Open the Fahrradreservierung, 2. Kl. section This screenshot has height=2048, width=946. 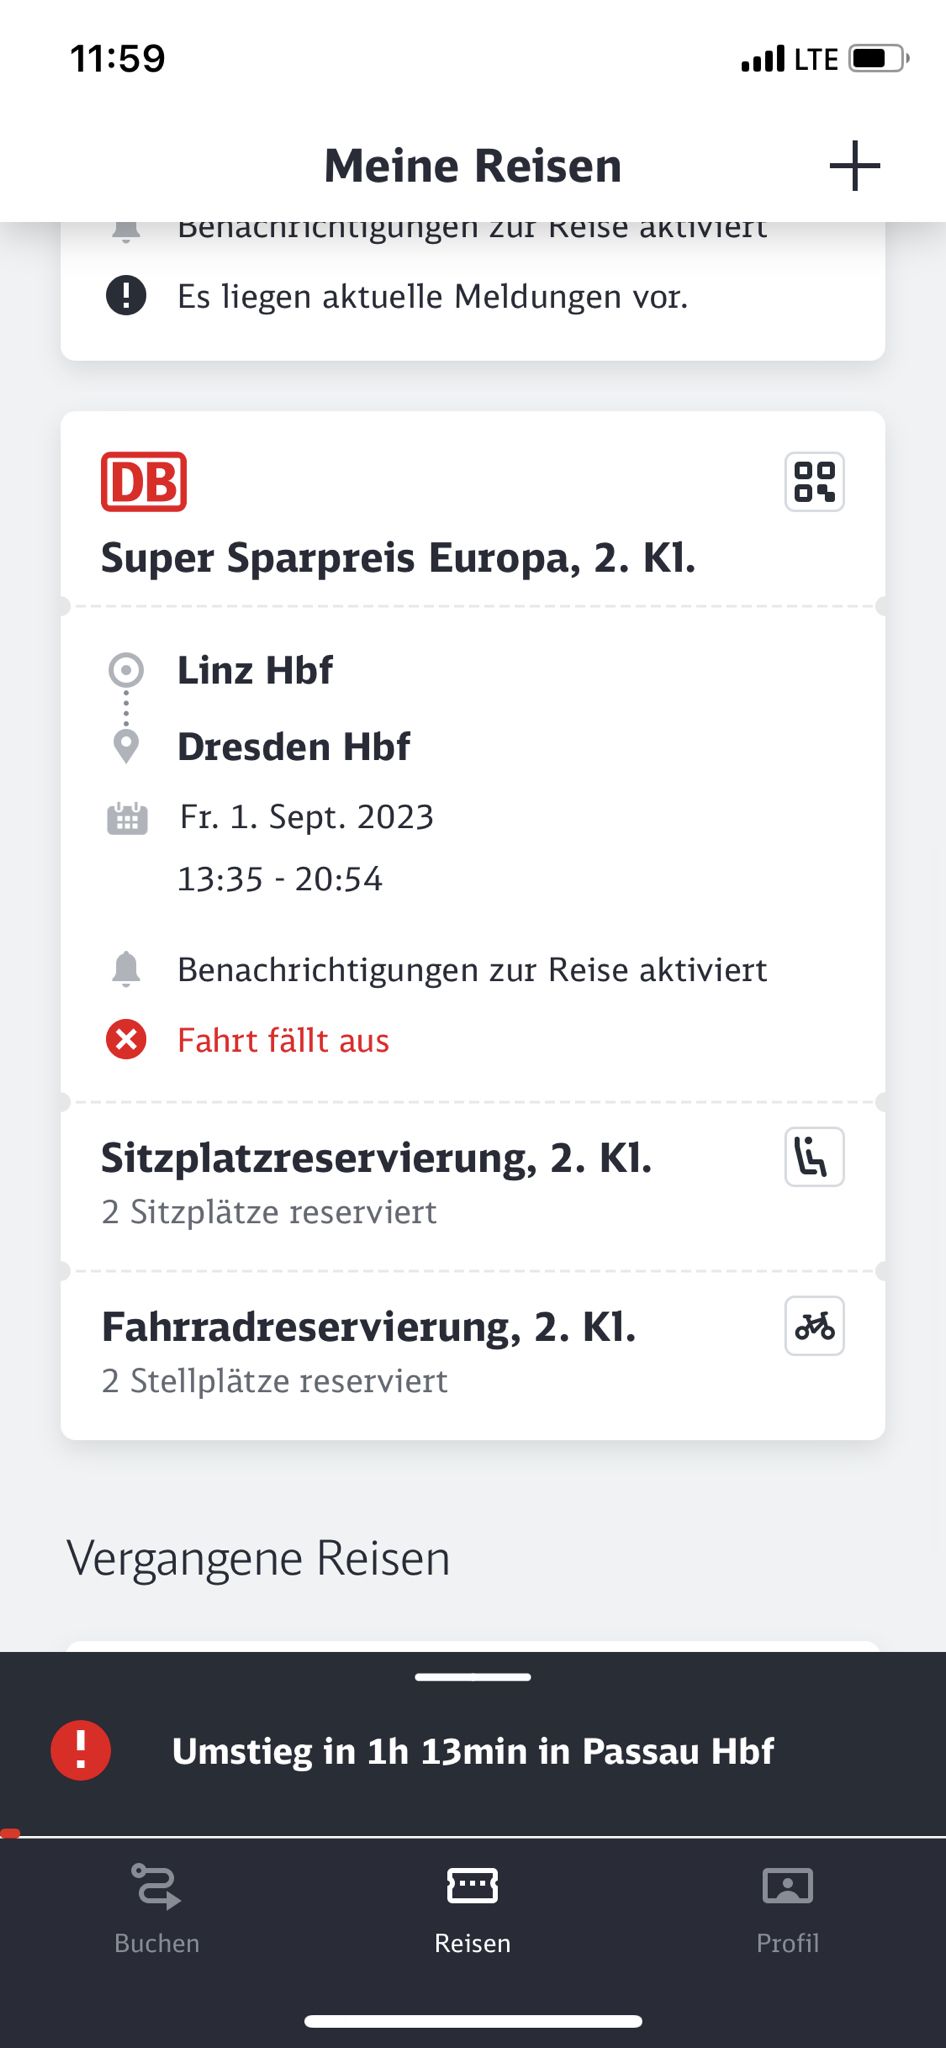[x=473, y=1355]
